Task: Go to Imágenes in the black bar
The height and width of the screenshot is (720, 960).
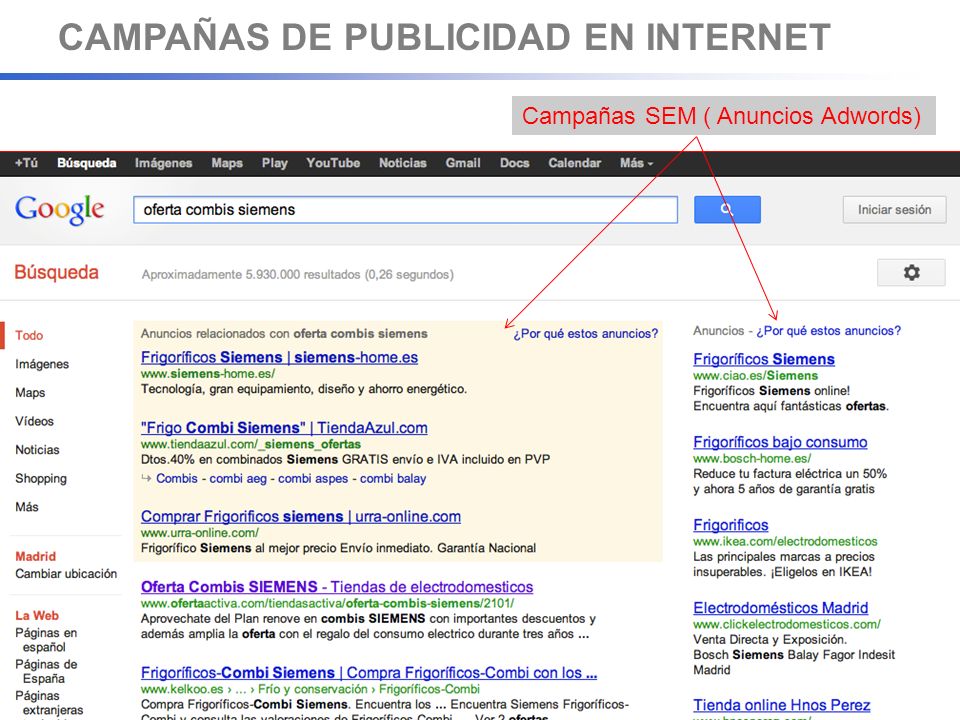Action: pos(163,163)
